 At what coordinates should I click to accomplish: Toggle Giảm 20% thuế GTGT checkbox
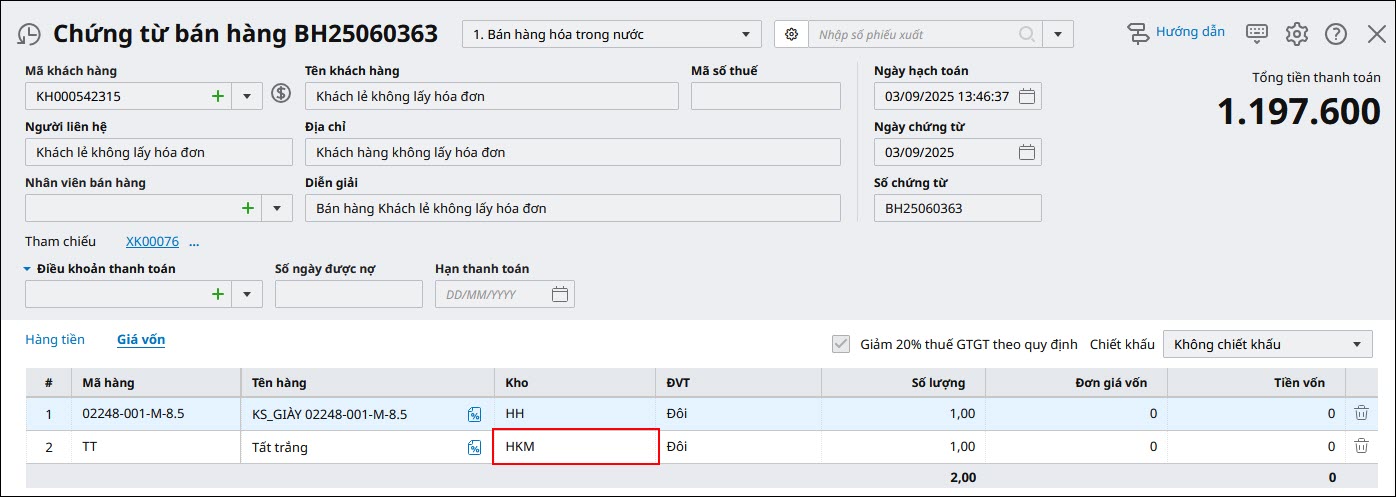click(841, 344)
